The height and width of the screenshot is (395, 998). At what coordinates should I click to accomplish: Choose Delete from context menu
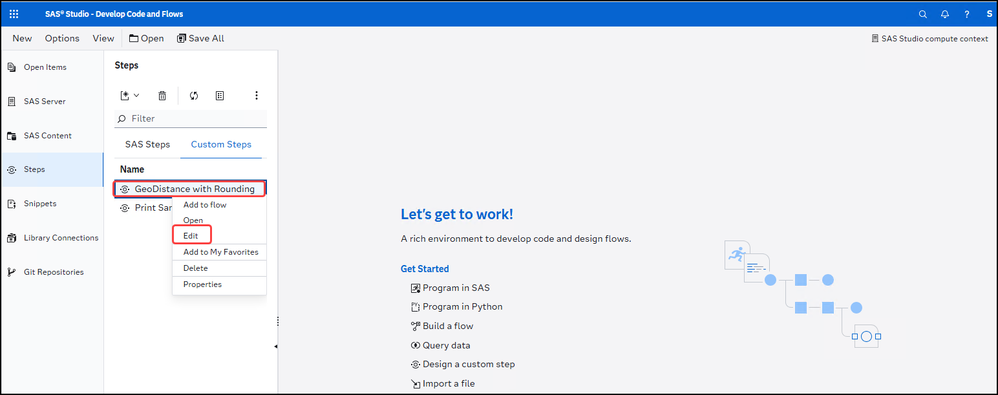(195, 268)
